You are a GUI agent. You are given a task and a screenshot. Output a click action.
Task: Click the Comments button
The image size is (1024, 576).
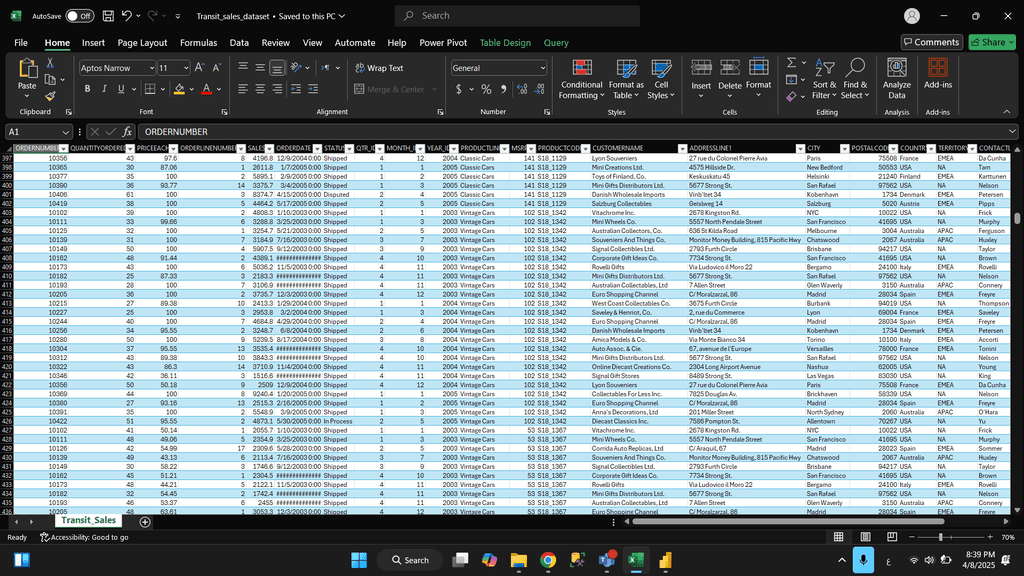coord(932,42)
